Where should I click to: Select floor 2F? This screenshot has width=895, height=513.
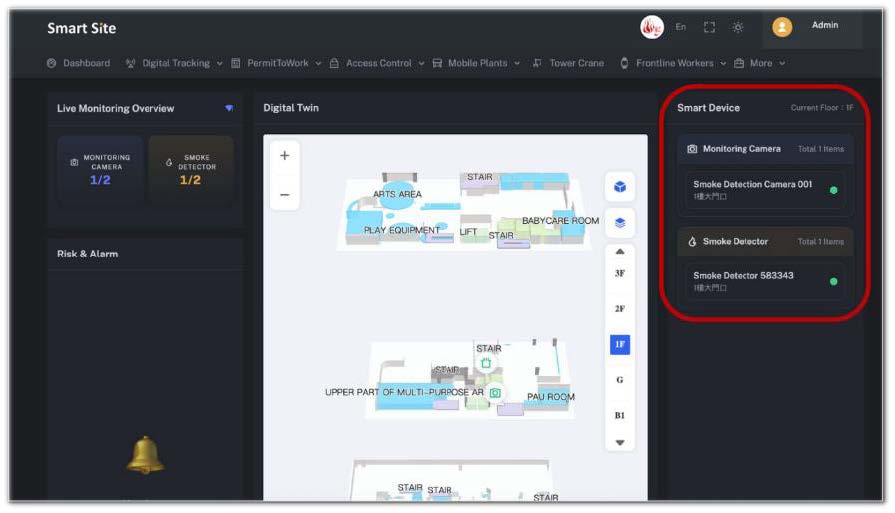(619, 309)
